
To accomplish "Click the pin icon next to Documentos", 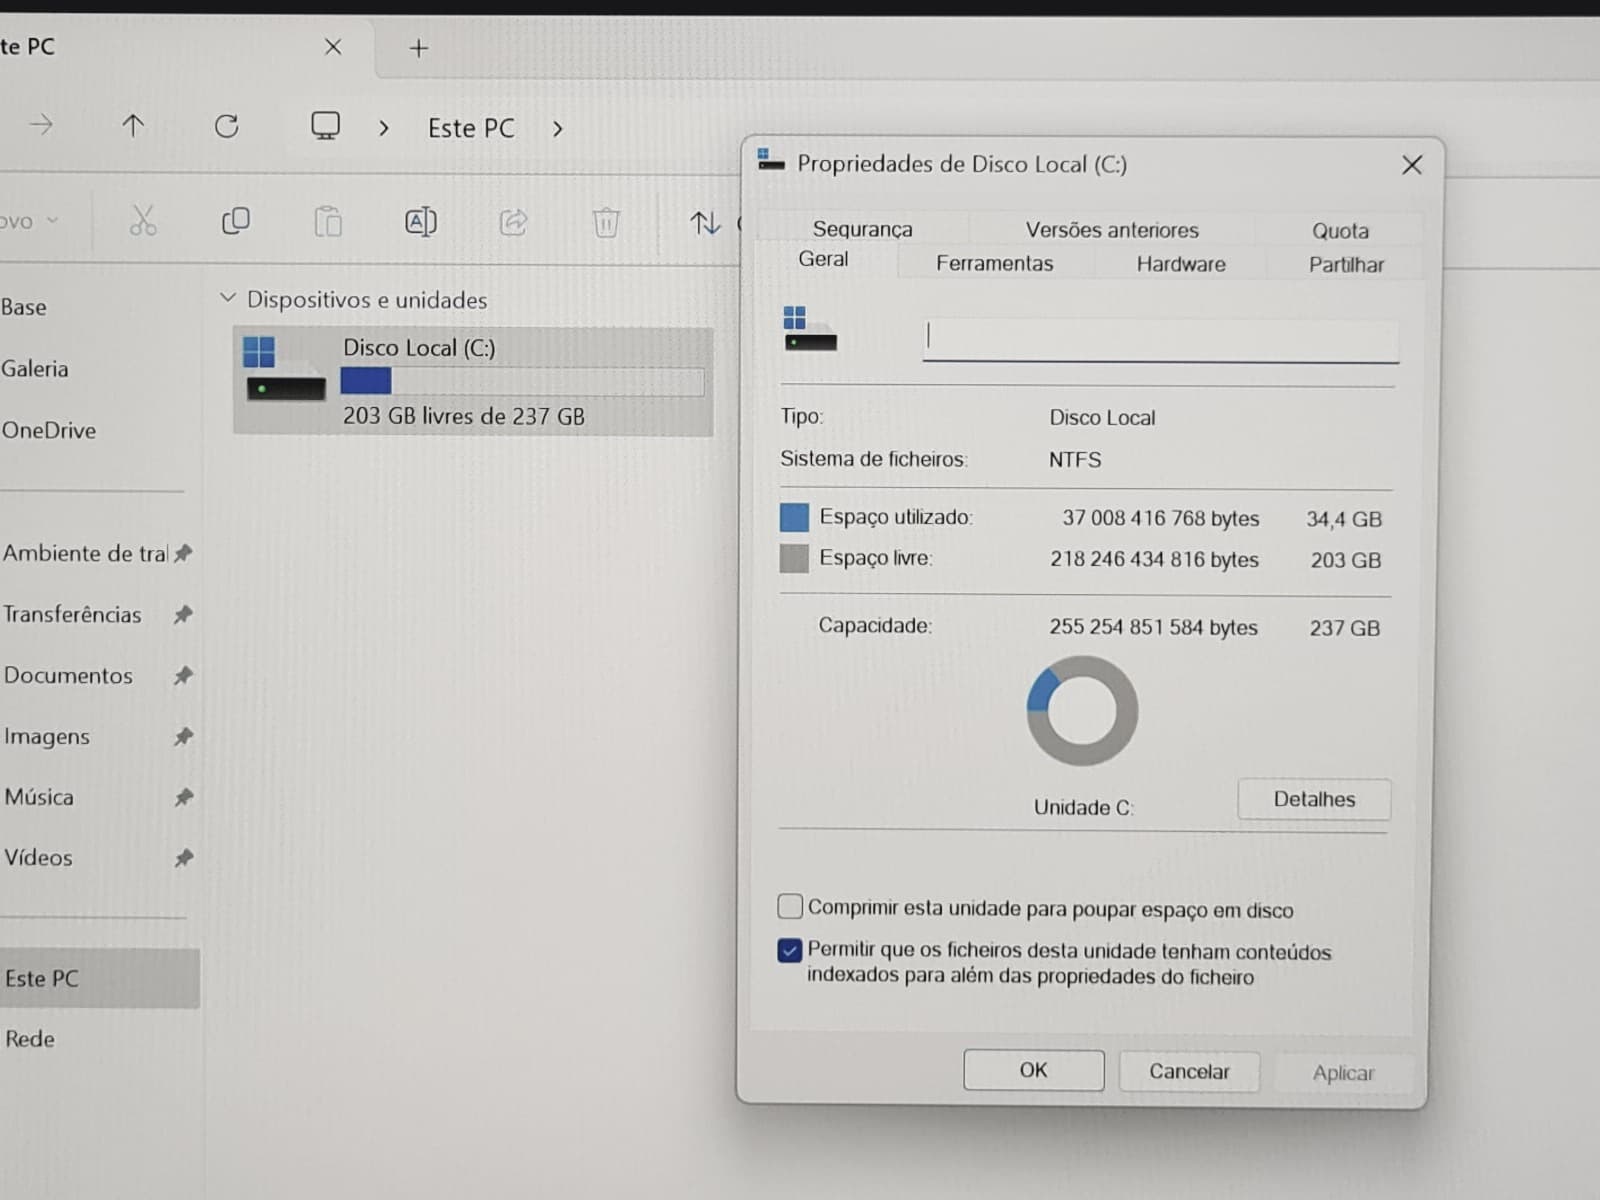I will pyautogui.click(x=183, y=676).
